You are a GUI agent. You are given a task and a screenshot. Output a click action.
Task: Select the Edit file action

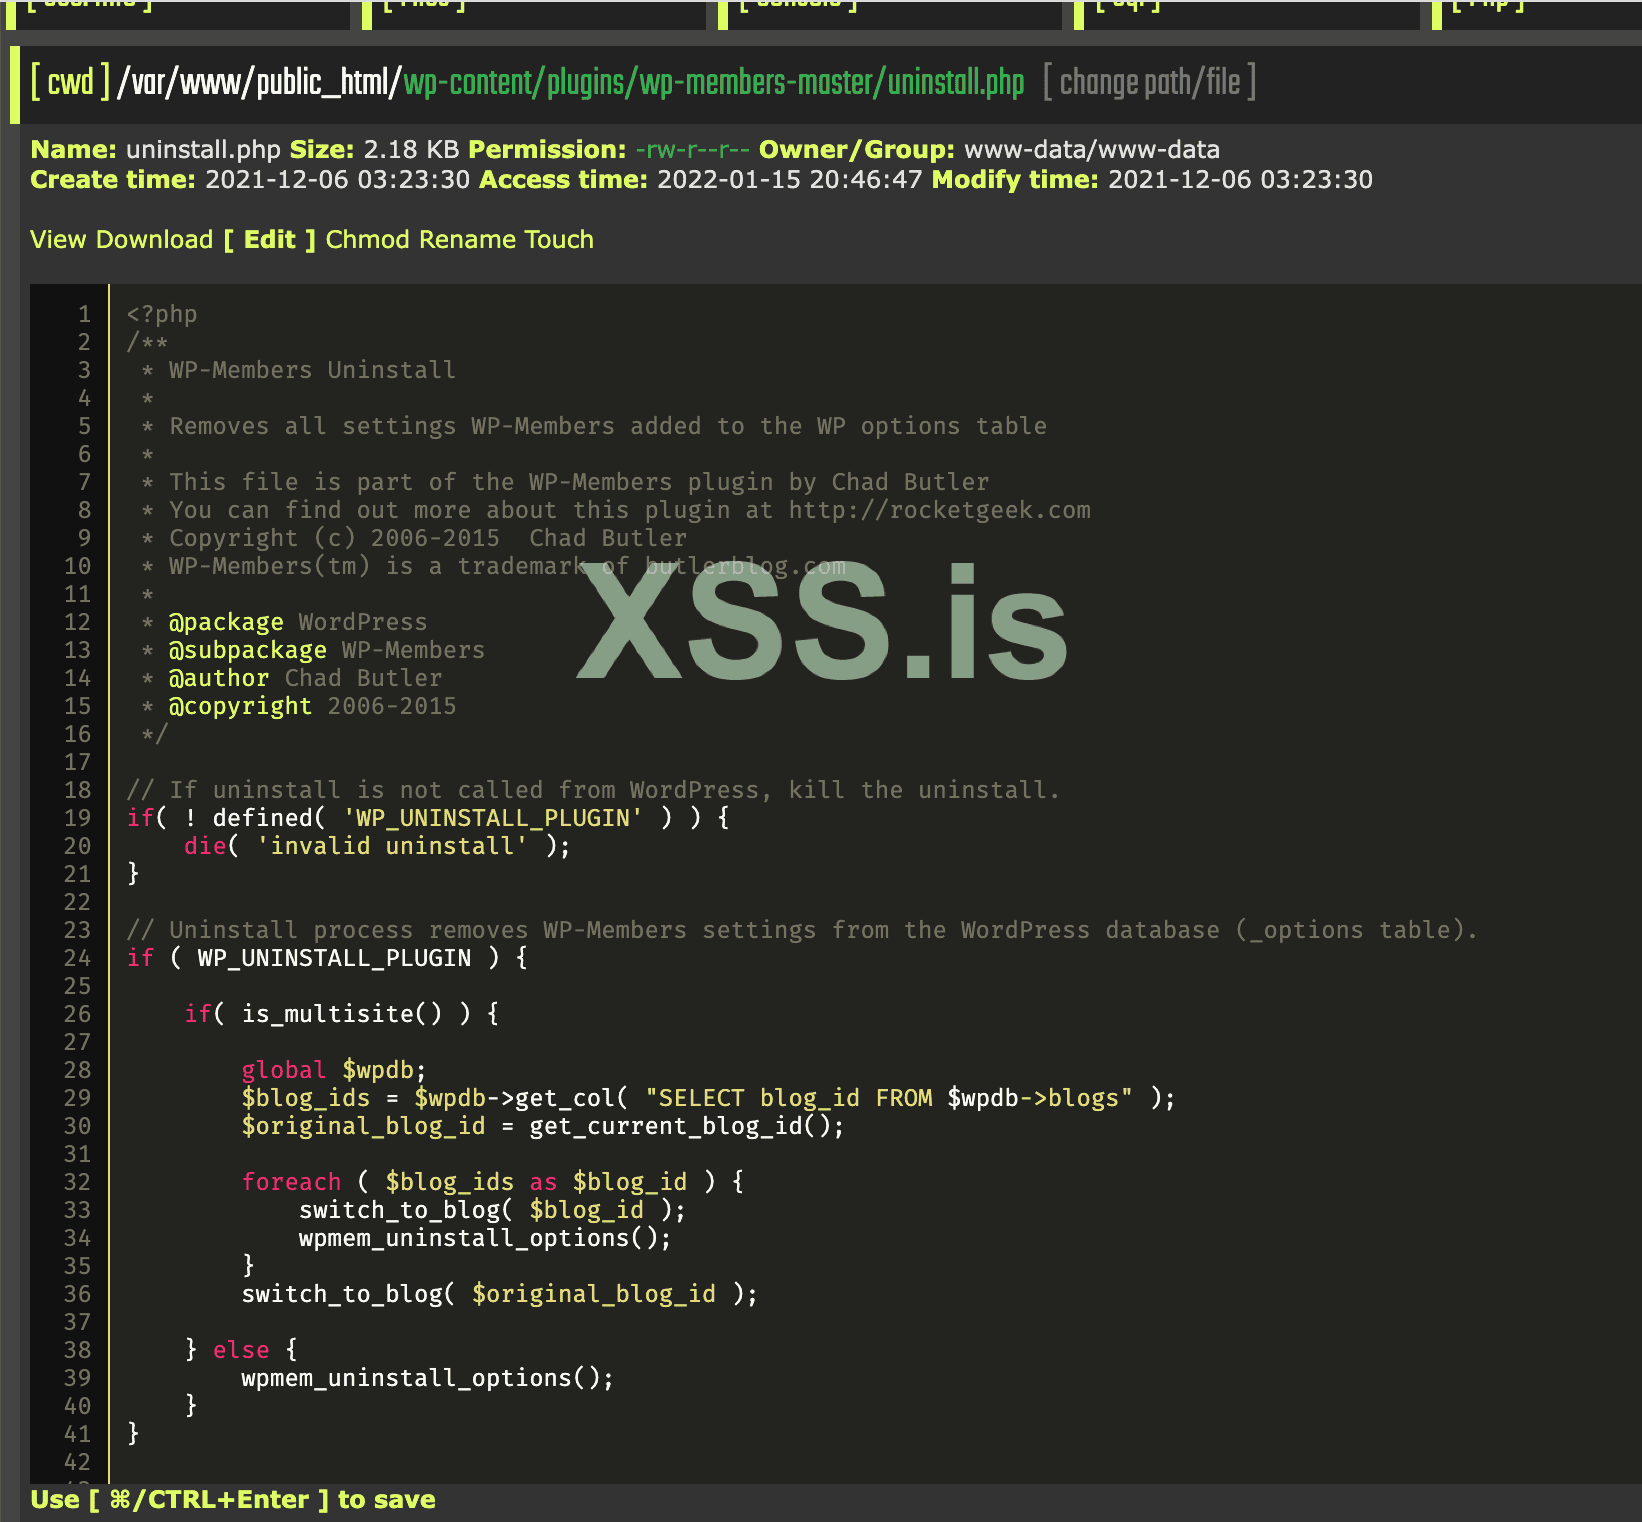[x=269, y=239]
